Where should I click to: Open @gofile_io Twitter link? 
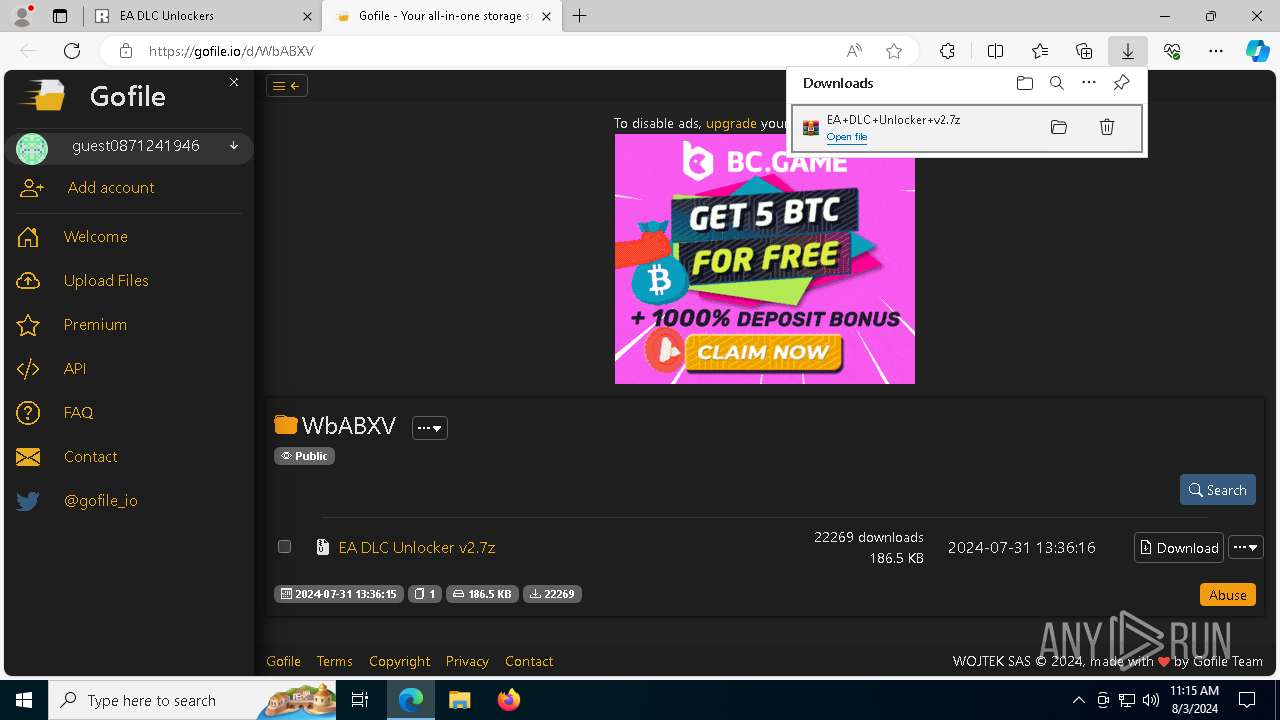click(x=100, y=501)
